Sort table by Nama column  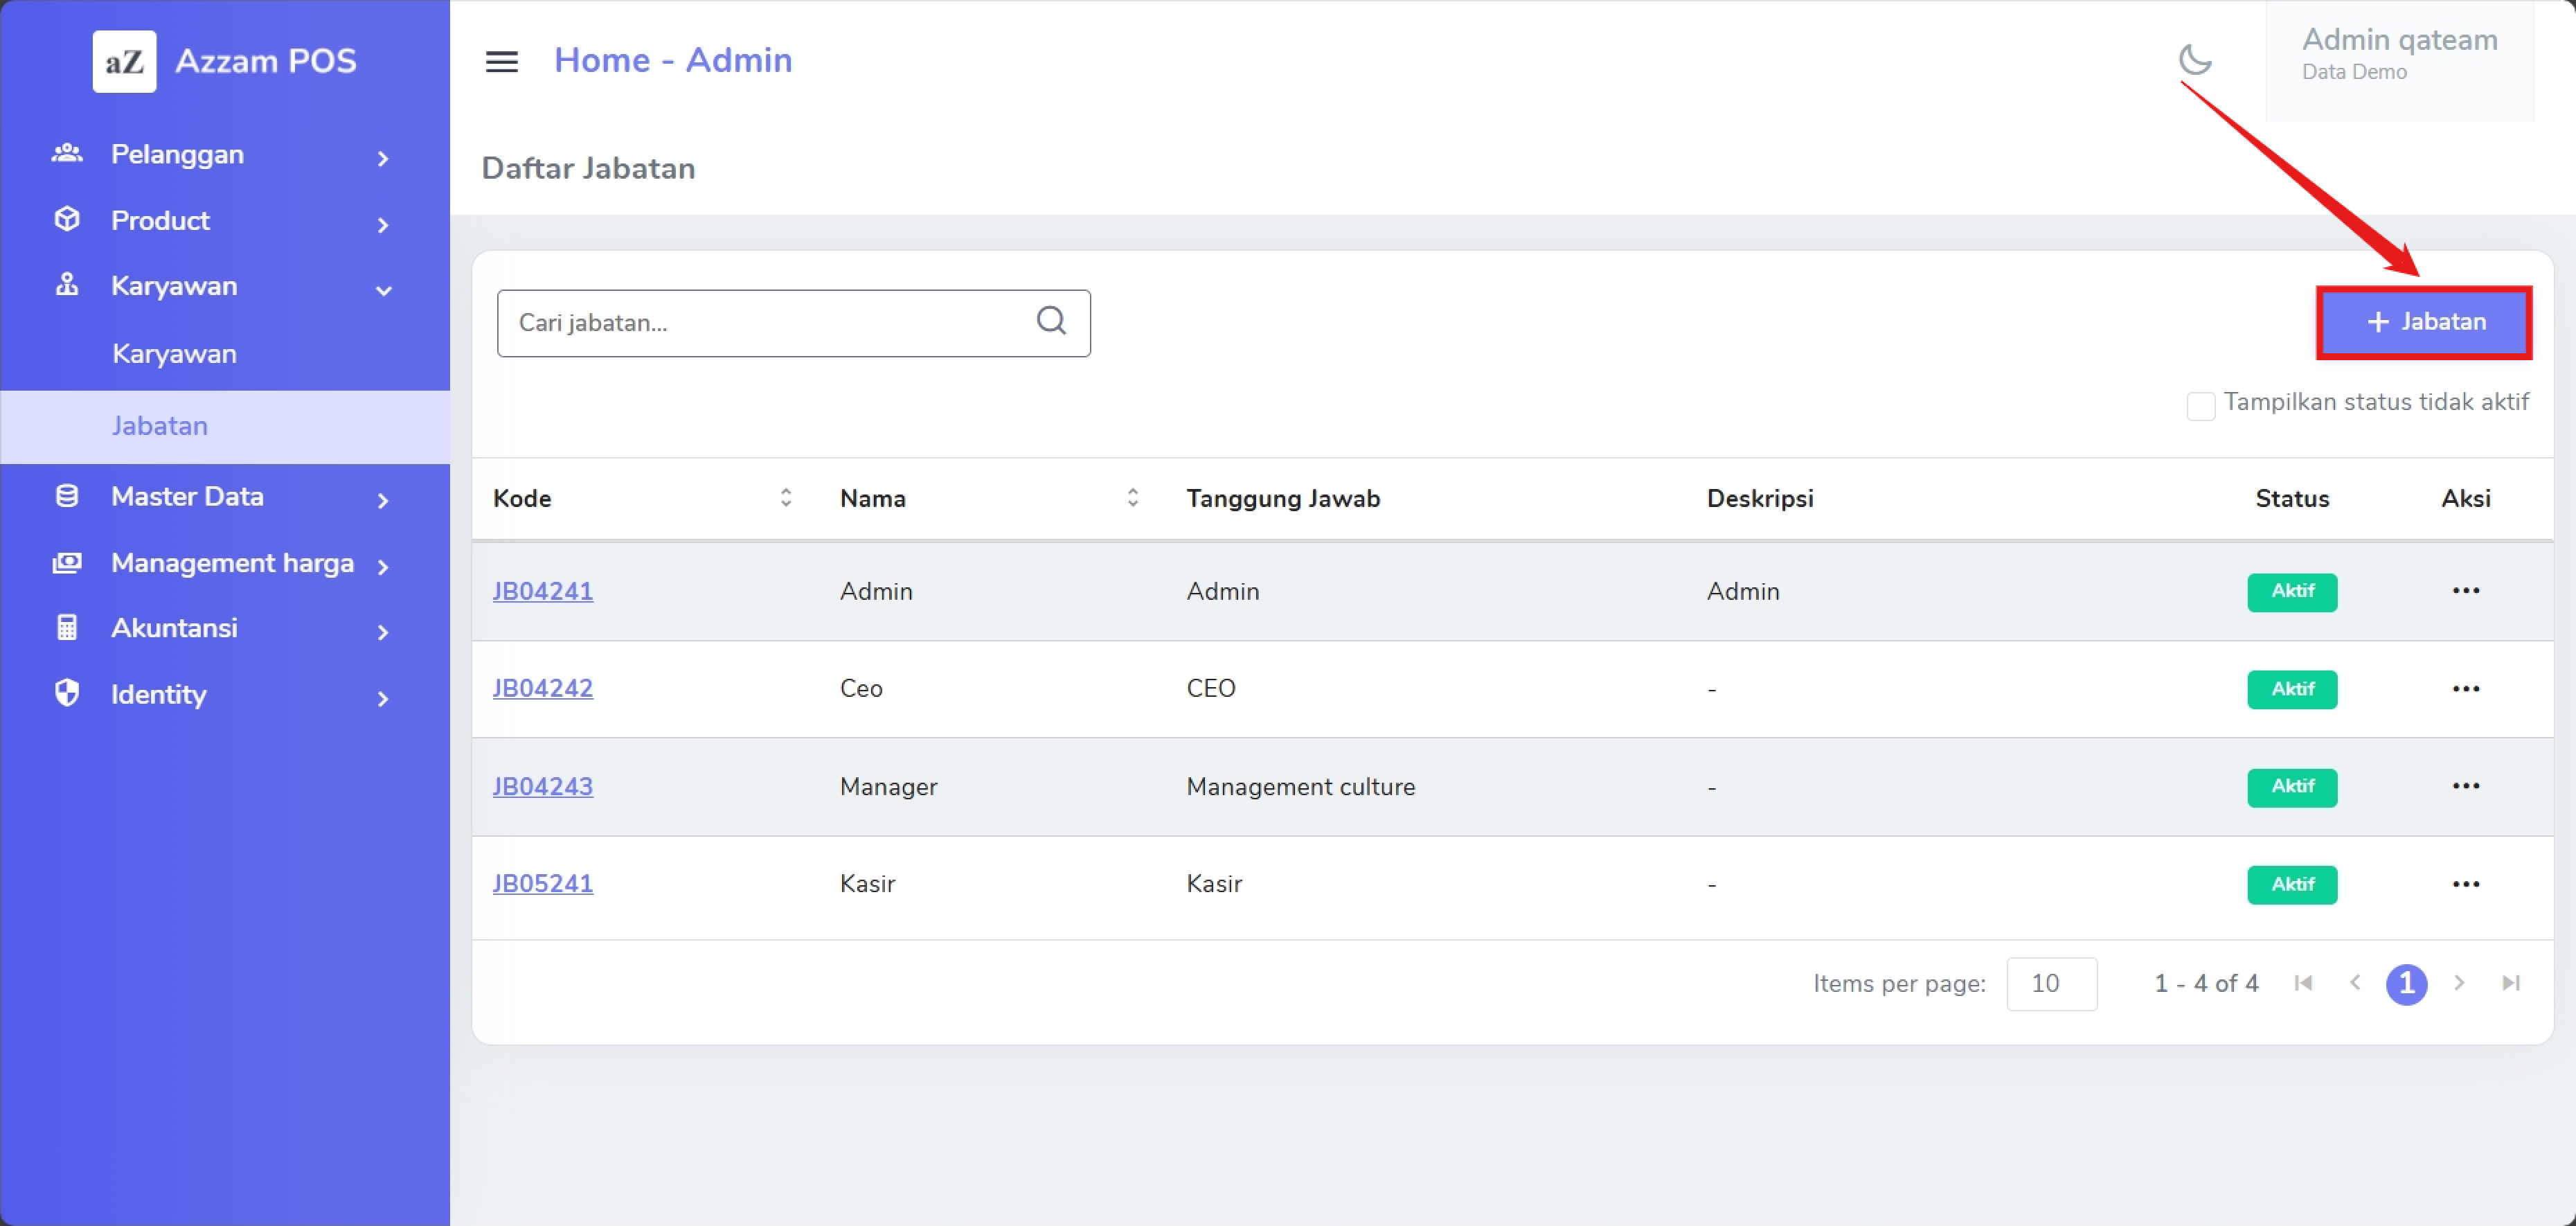tap(1132, 498)
